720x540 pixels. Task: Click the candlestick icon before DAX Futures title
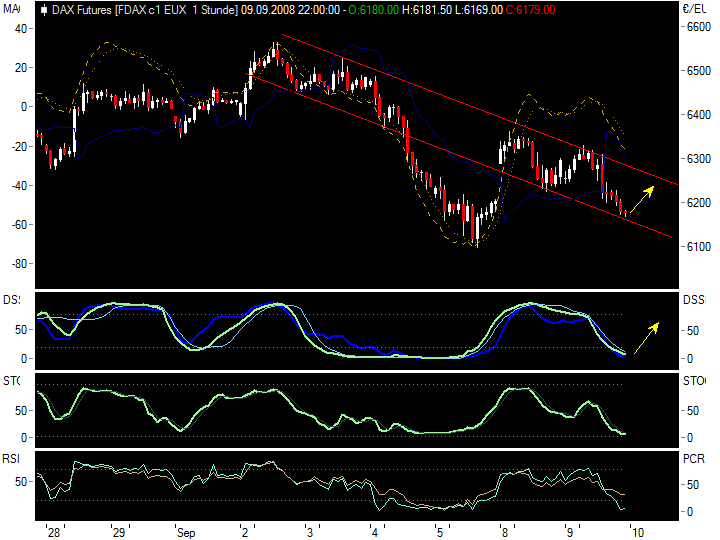click(44, 10)
